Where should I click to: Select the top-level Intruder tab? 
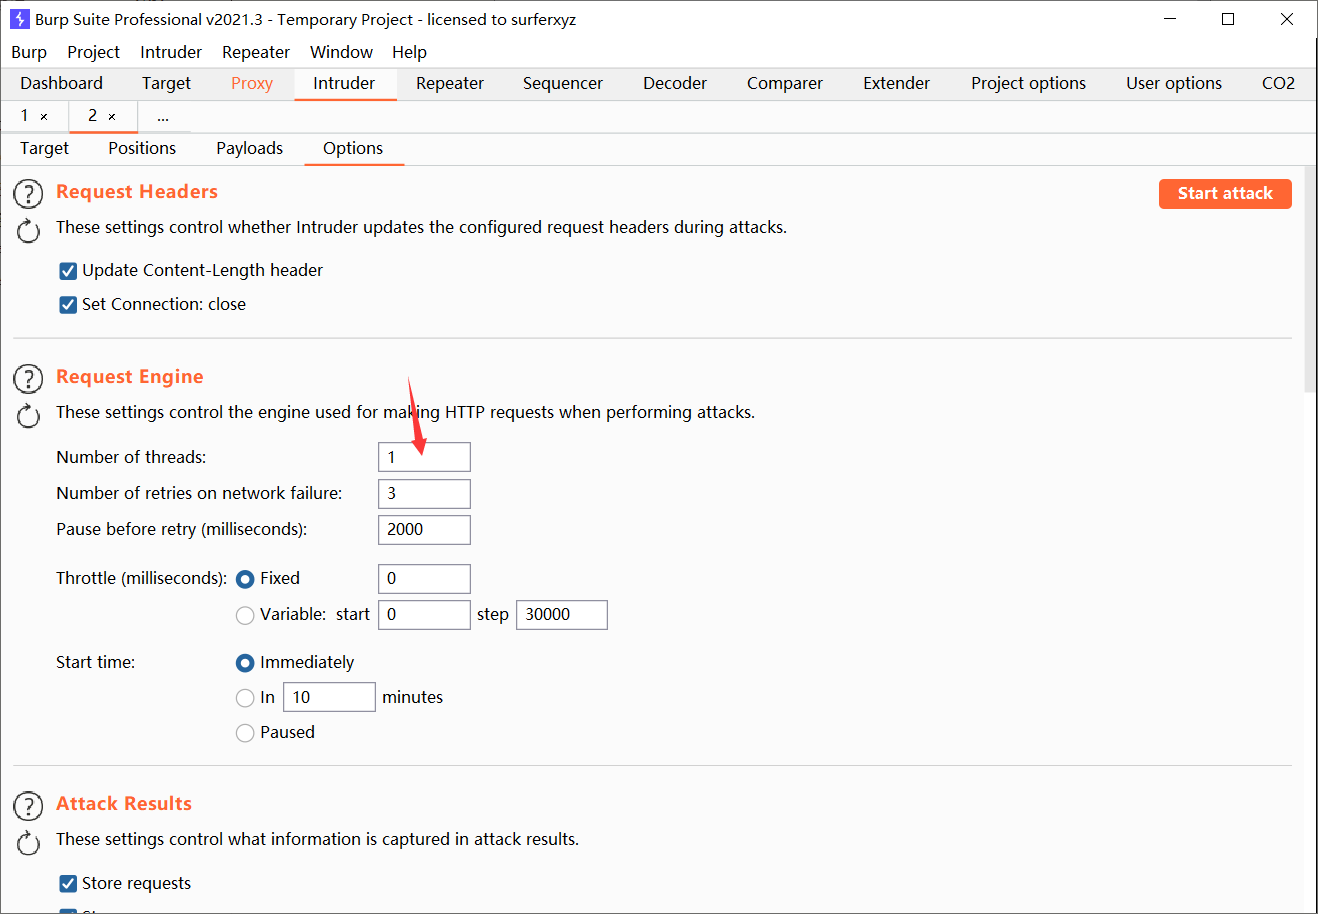pyautogui.click(x=344, y=83)
